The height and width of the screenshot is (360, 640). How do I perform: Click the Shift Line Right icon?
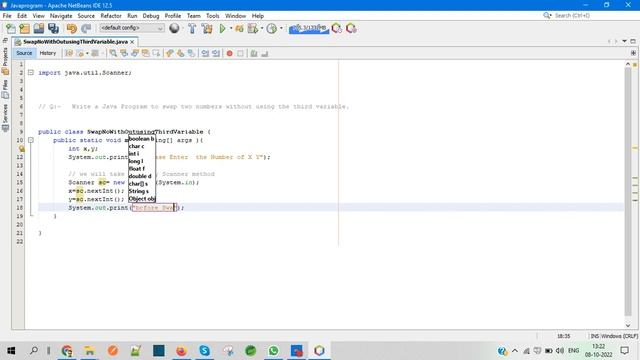(216, 53)
